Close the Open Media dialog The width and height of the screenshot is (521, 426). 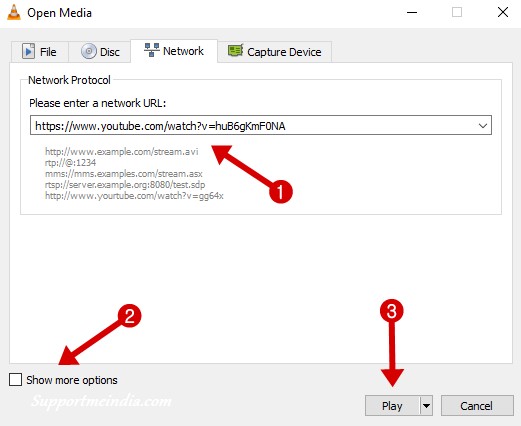pos(503,13)
